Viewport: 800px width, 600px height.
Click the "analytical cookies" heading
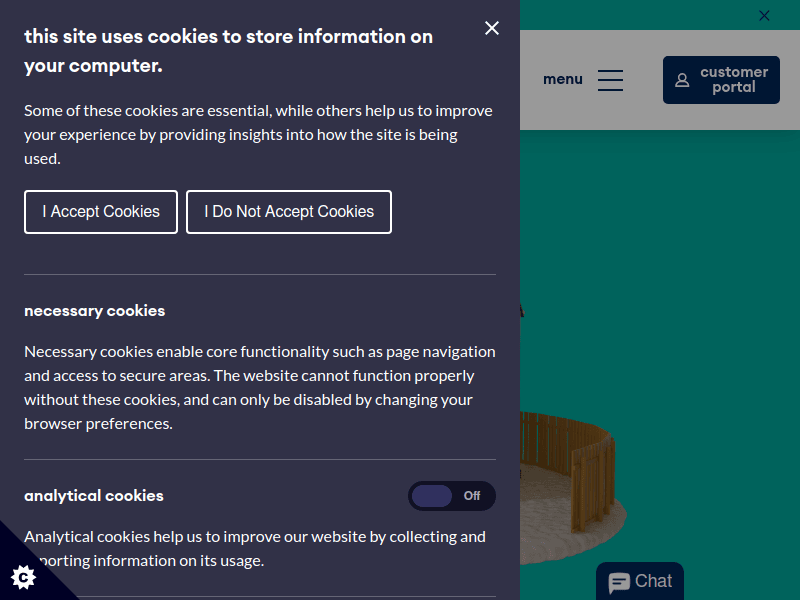pyautogui.click(x=94, y=496)
